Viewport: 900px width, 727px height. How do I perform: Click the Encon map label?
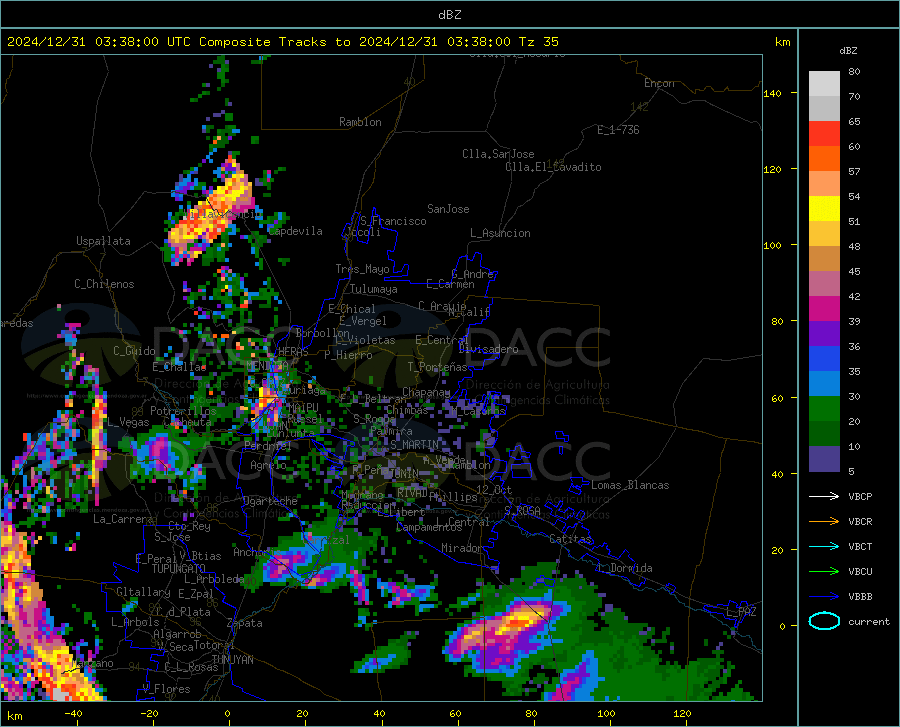click(659, 83)
